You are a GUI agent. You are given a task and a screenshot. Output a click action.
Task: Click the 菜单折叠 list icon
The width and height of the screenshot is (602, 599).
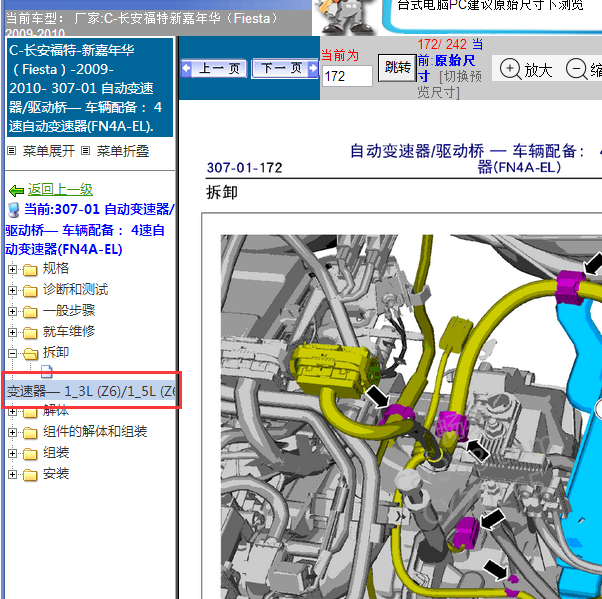click(86, 151)
